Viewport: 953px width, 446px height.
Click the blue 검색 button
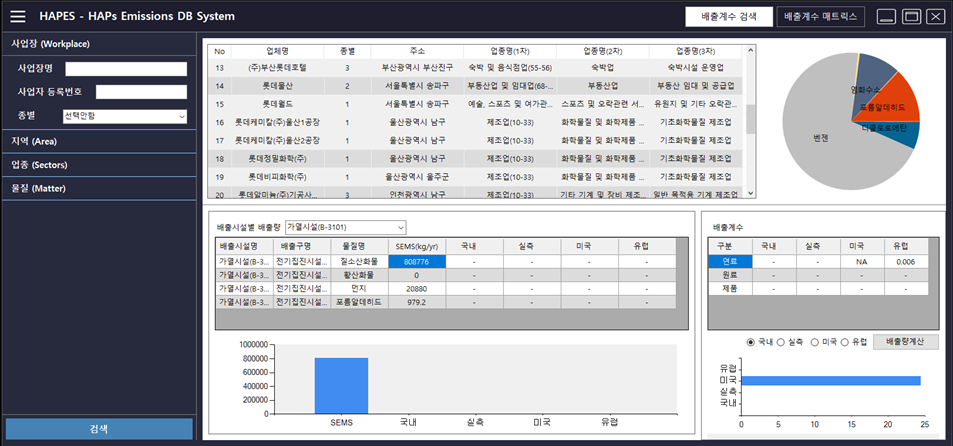[100, 428]
